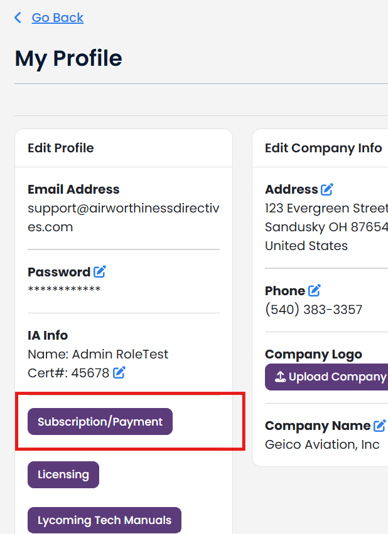Edit the Phone number via its pencil icon
The height and width of the screenshot is (534, 388).
(x=314, y=290)
